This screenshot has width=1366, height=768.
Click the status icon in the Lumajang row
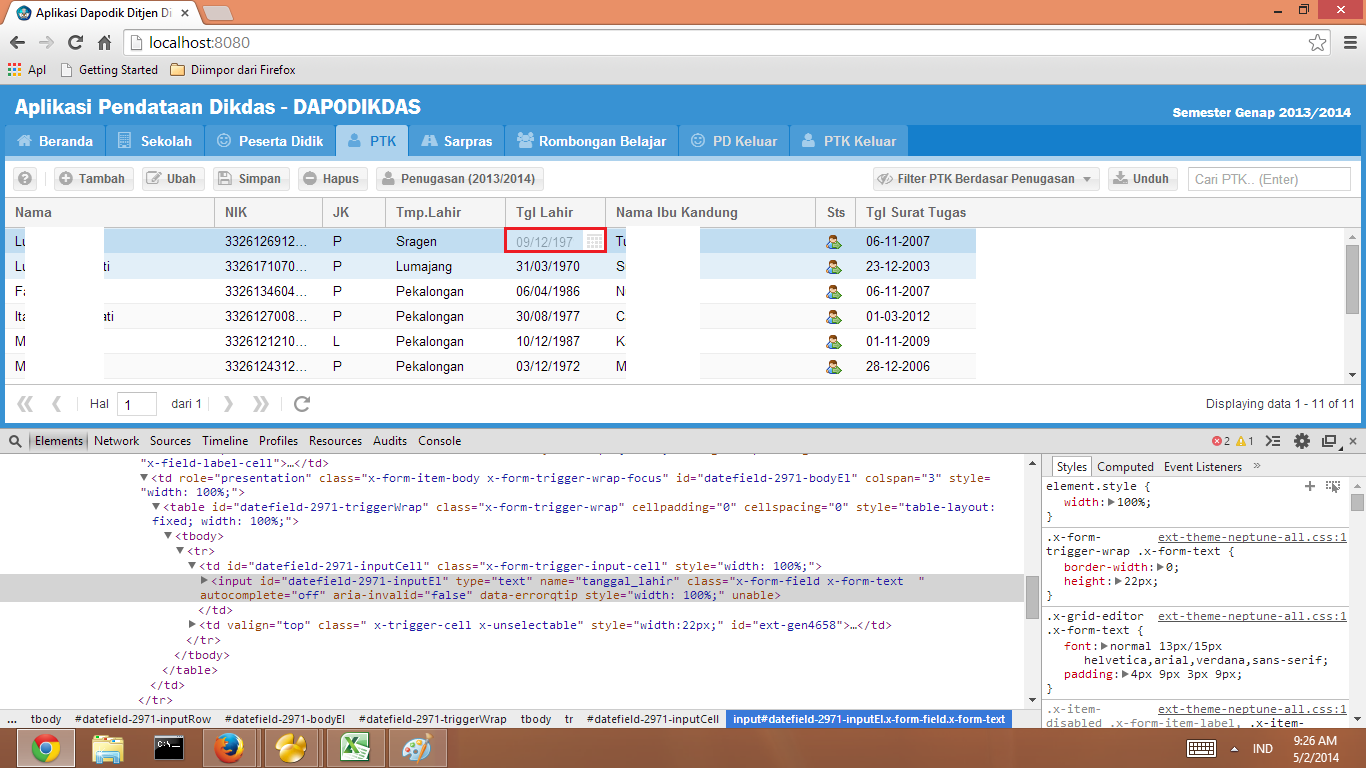point(833,266)
